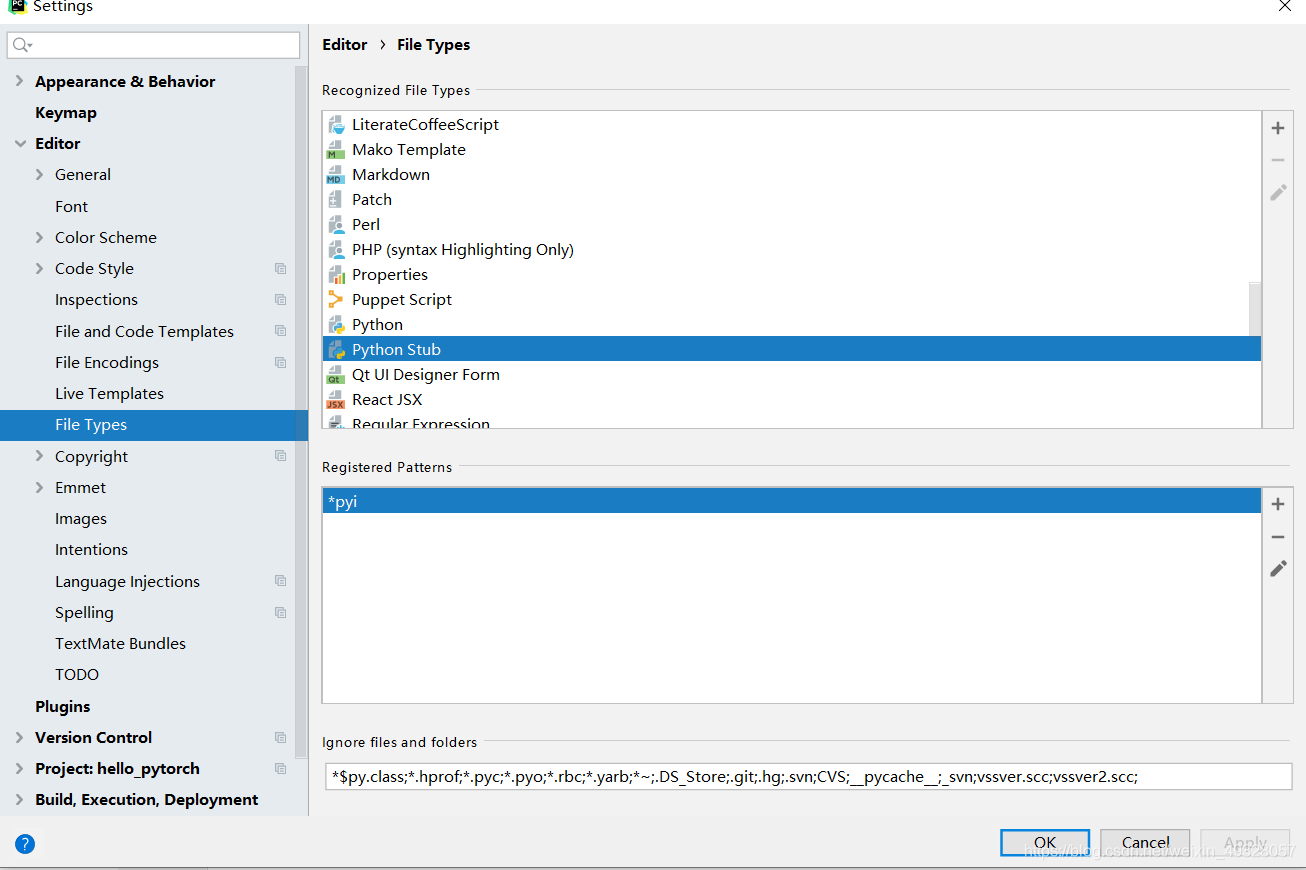The width and height of the screenshot is (1306, 870).
Task: Open the TODO settings page
Action: tap(77, 675)
